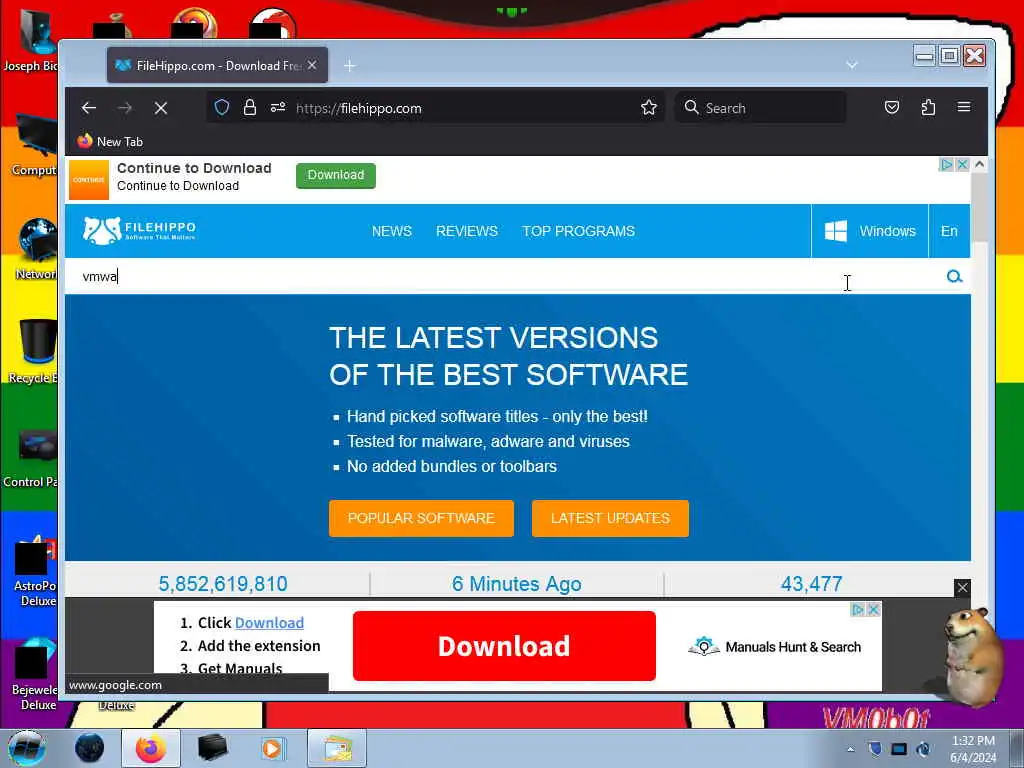Close the bottom ad with small X
The width and height of the screenshot is (1024, 768).
pyautogui.click(x=873, y=609)
